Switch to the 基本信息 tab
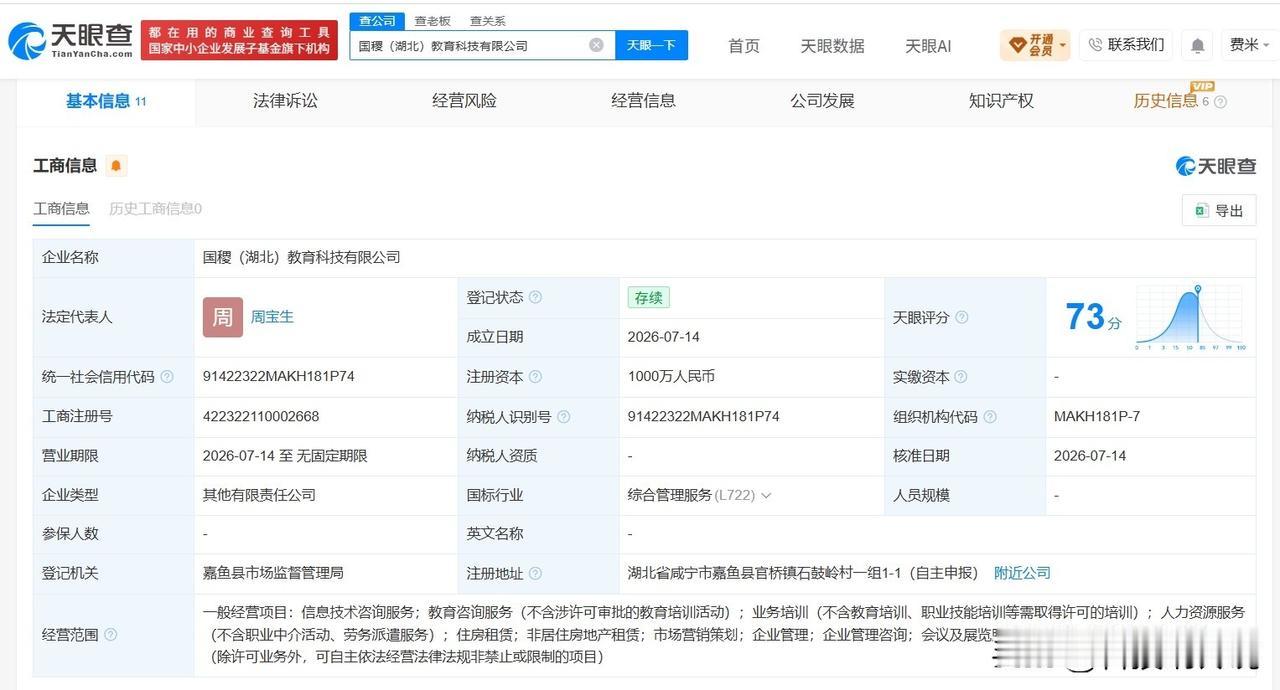This screenshot has height=690, width=1280. point(106,101)
